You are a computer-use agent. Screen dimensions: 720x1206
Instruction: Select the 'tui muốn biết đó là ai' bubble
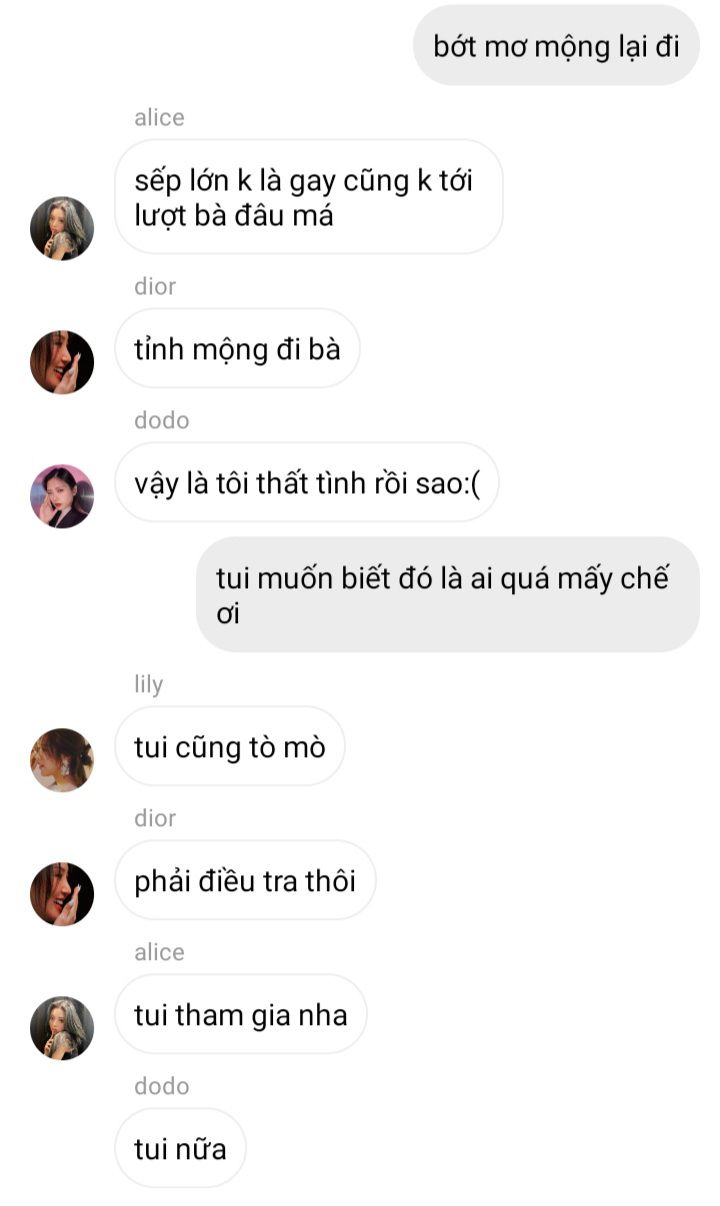448,595
